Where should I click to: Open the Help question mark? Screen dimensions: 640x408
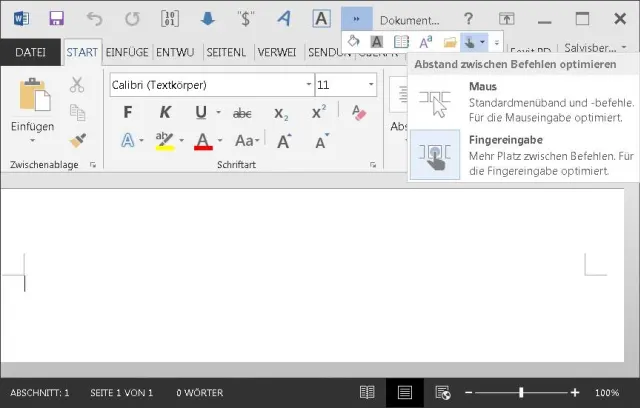tap(469, 19)
